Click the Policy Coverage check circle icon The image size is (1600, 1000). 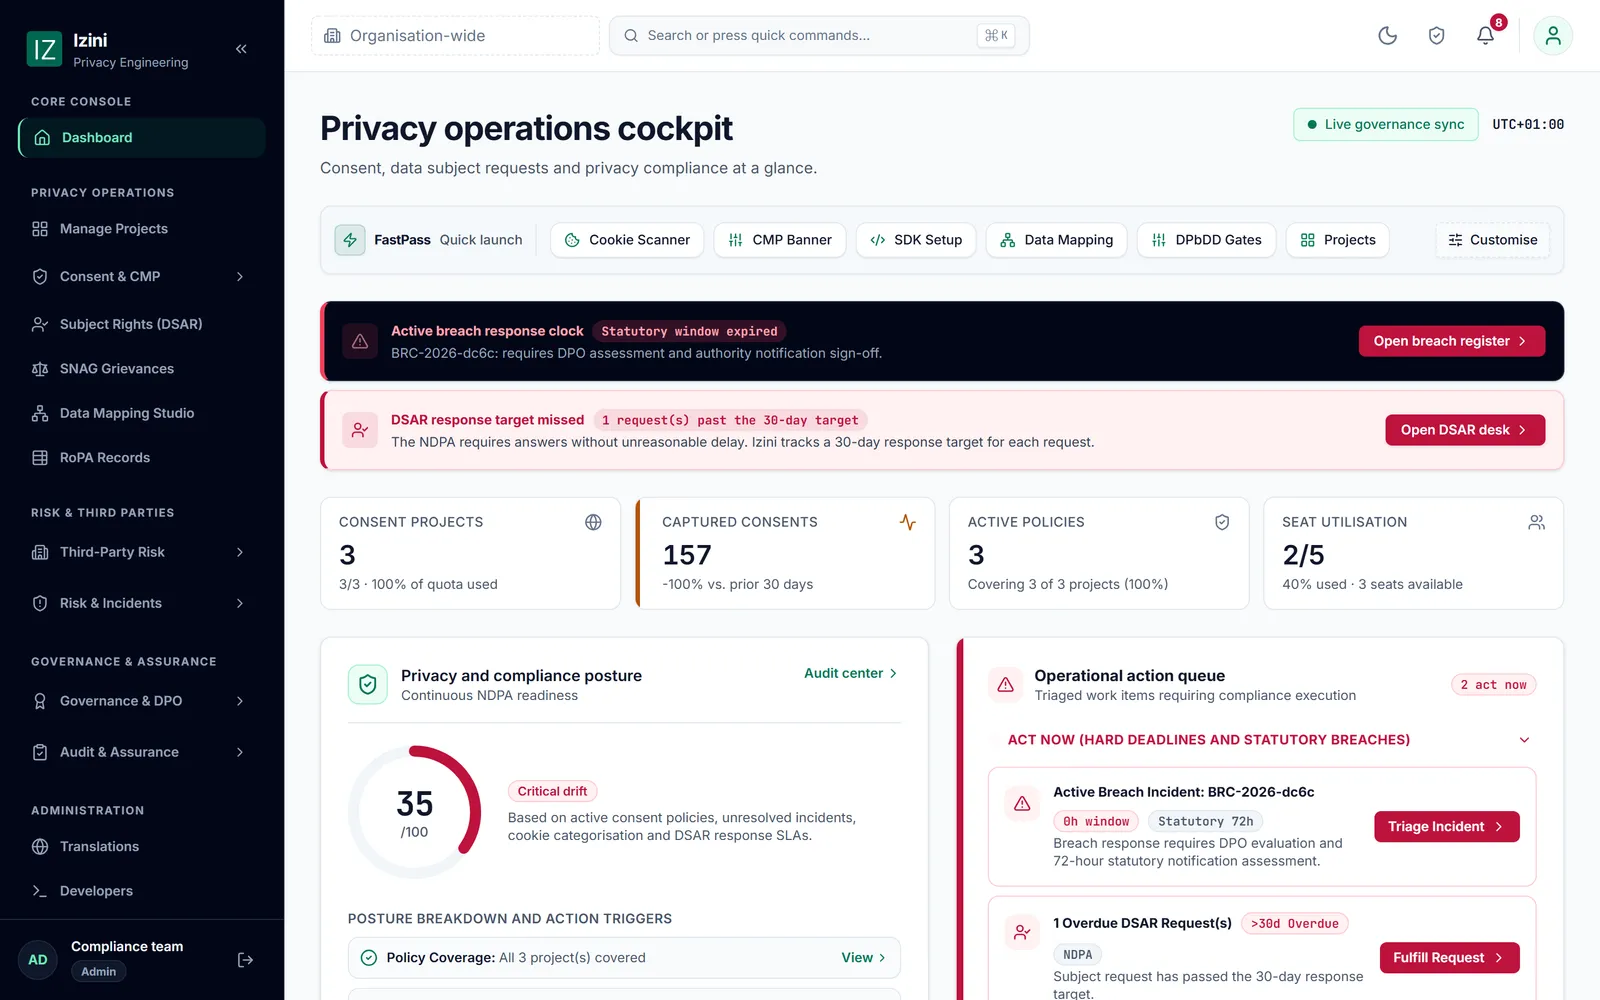tap(368, 958)
